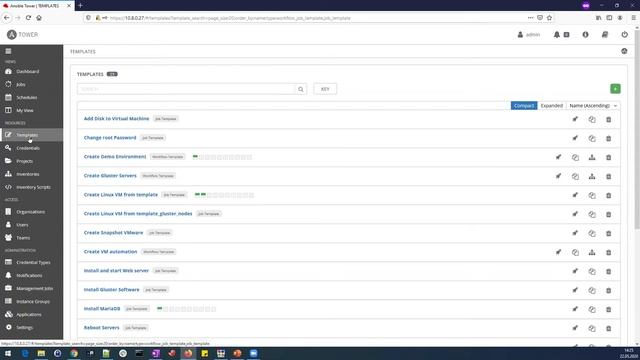Click the first status square of Install MariaDB
This screenshot has width=640, height=360.
[160, 309]
